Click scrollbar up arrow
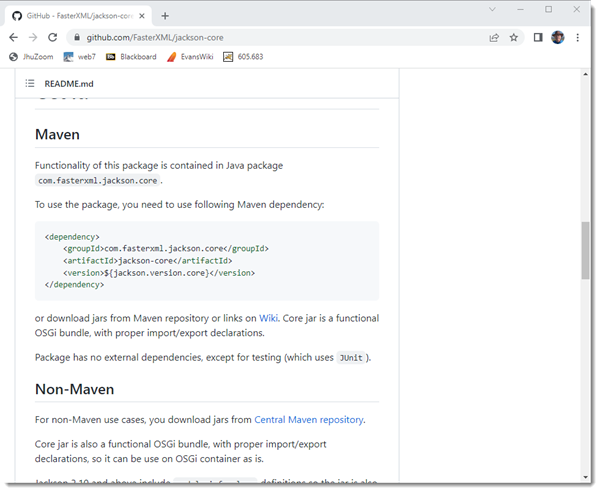 (x=585, y=74)
